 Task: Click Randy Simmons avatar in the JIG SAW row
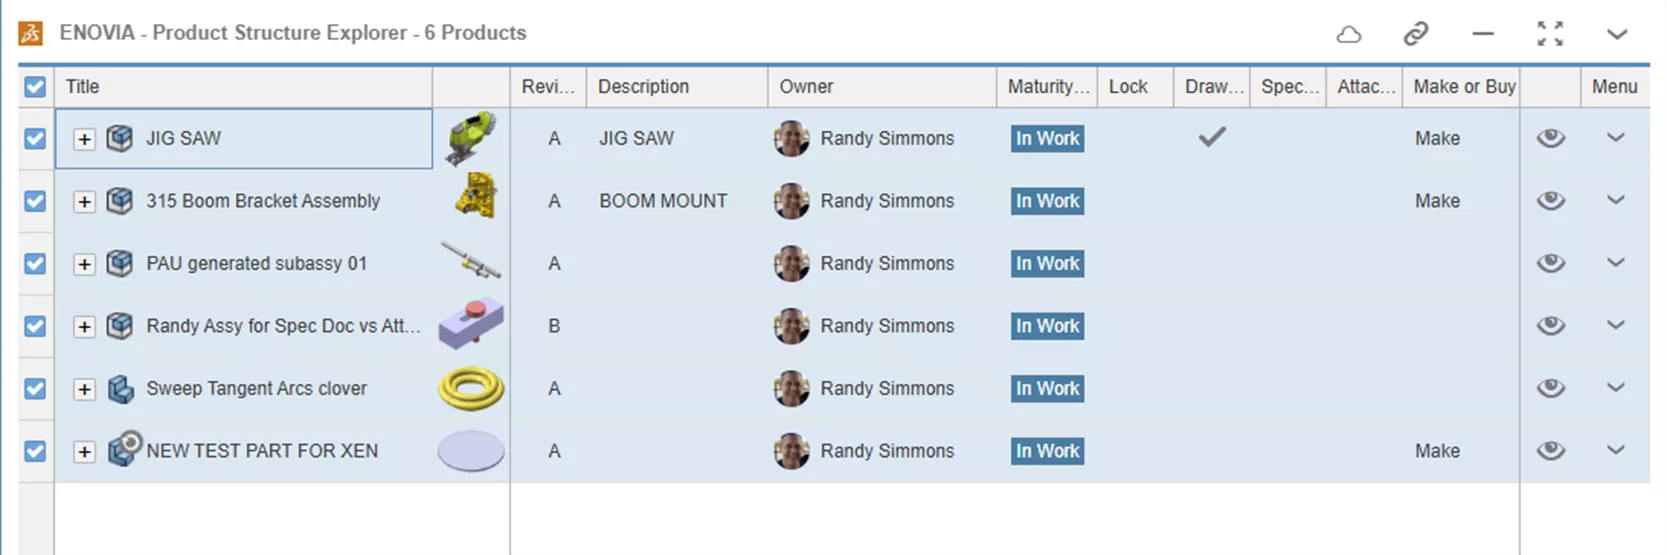pyautogui.click(x=791, y=139)
